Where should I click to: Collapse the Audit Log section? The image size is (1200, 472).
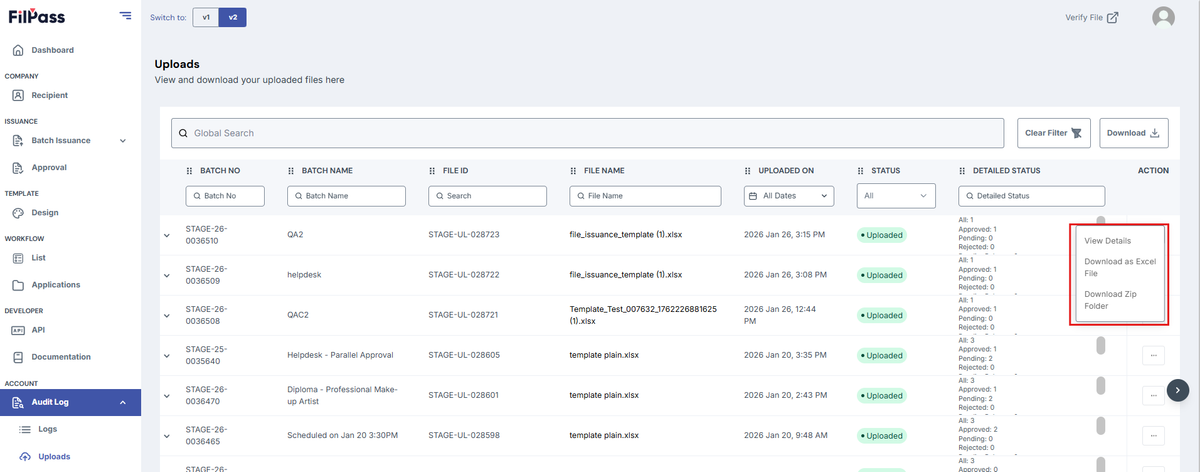(x=123, y=403)
